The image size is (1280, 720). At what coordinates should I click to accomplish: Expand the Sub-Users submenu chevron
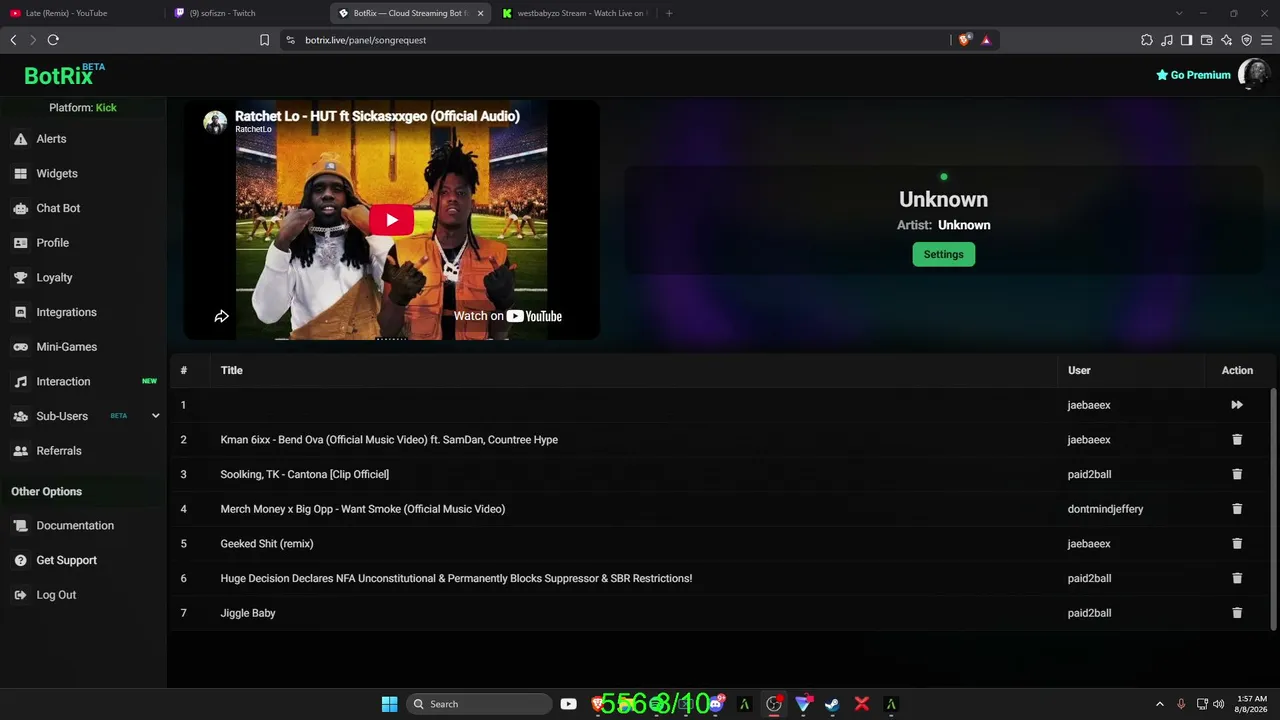click(155, 416)
